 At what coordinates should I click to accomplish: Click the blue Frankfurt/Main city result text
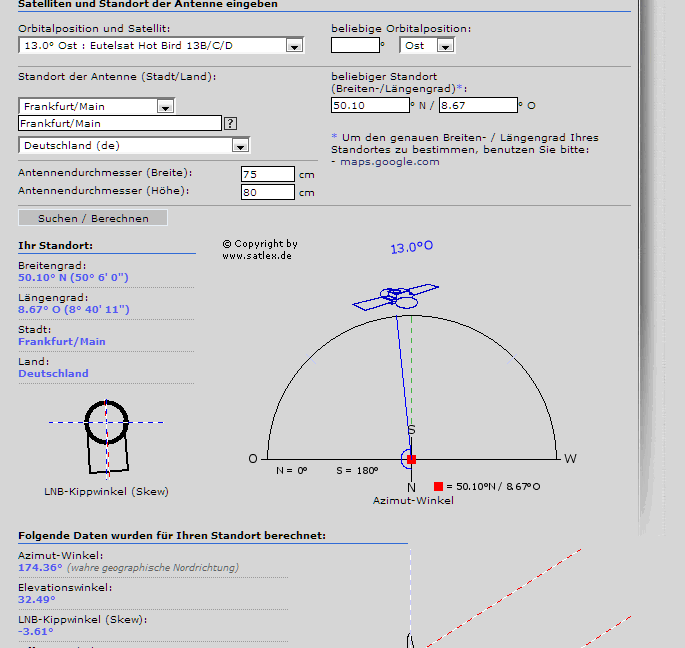pos(62,342)
